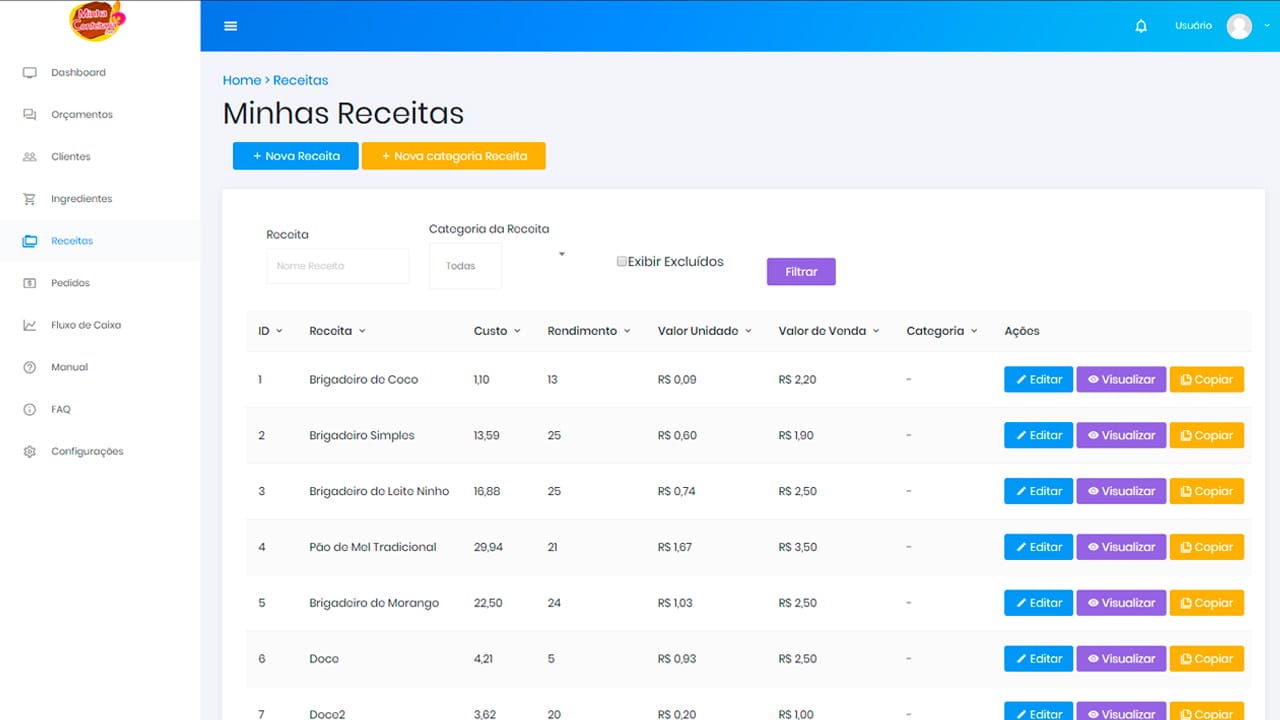This screenshot has height=720, width=1280.
Task: Click the Dashboard monitor icon in sidebar
Action: click(x=30, y=73)
